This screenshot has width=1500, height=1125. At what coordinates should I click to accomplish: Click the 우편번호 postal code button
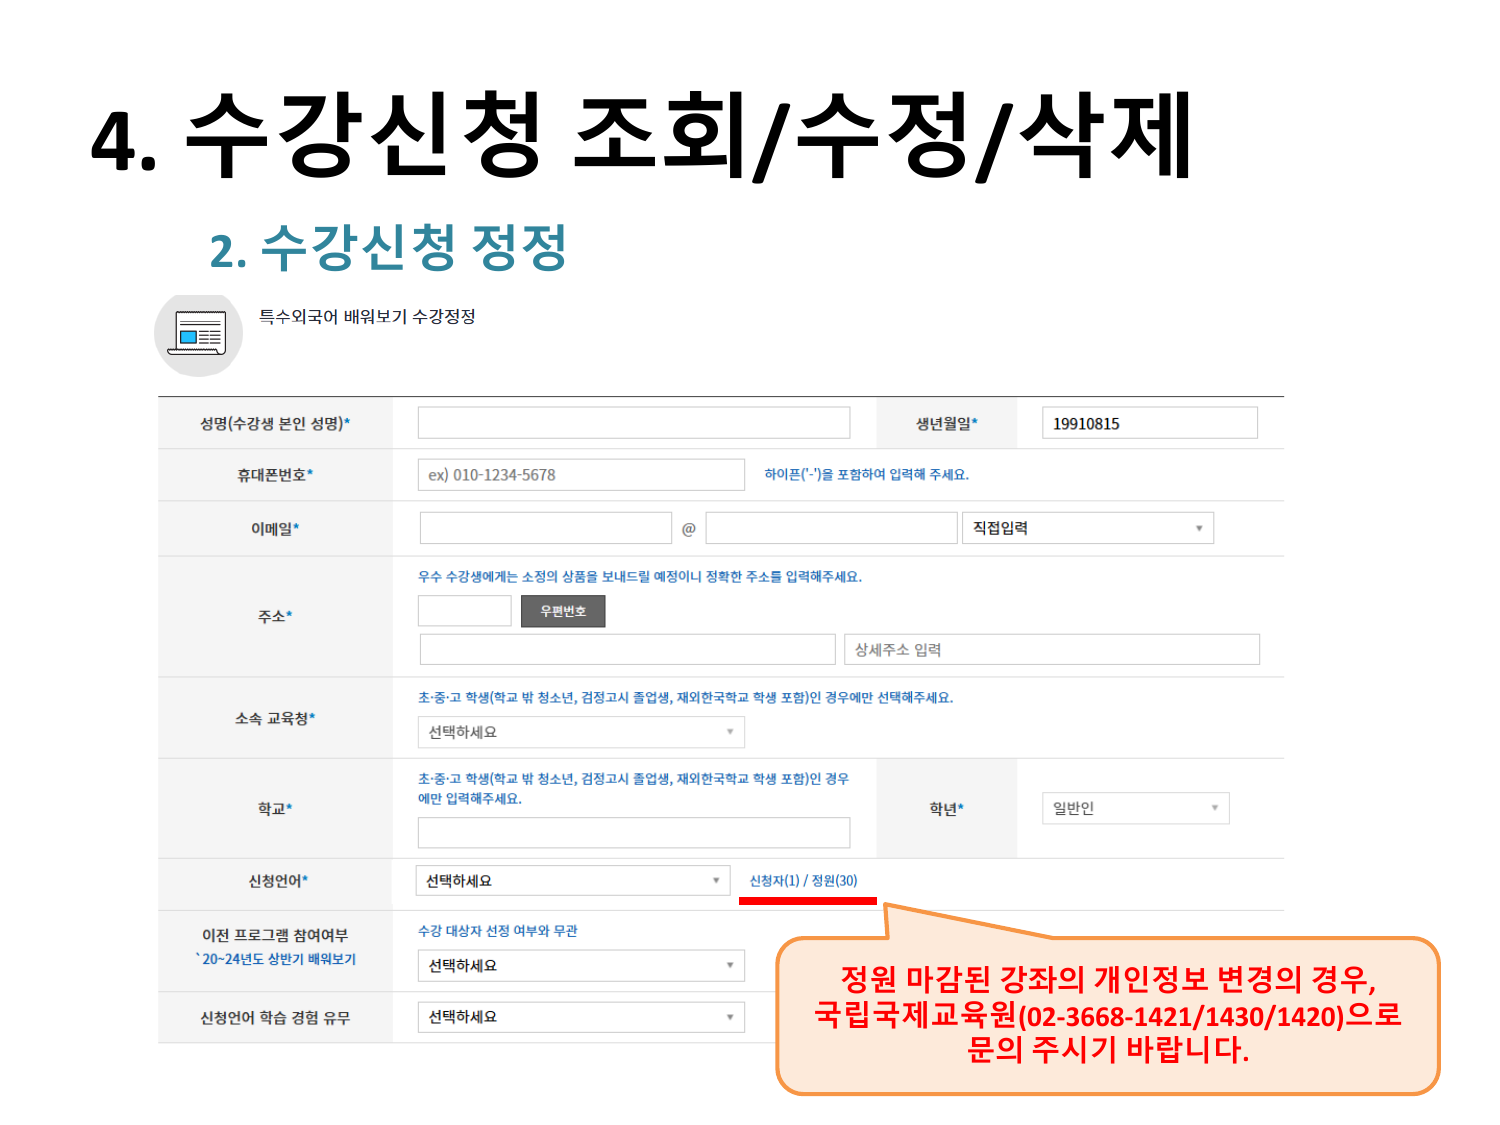click(563, 611)
